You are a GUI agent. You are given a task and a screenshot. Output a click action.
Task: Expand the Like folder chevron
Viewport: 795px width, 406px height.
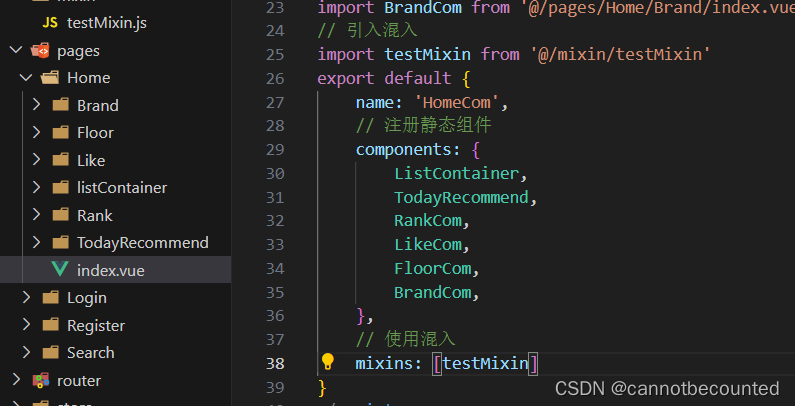tap(36, 160)
